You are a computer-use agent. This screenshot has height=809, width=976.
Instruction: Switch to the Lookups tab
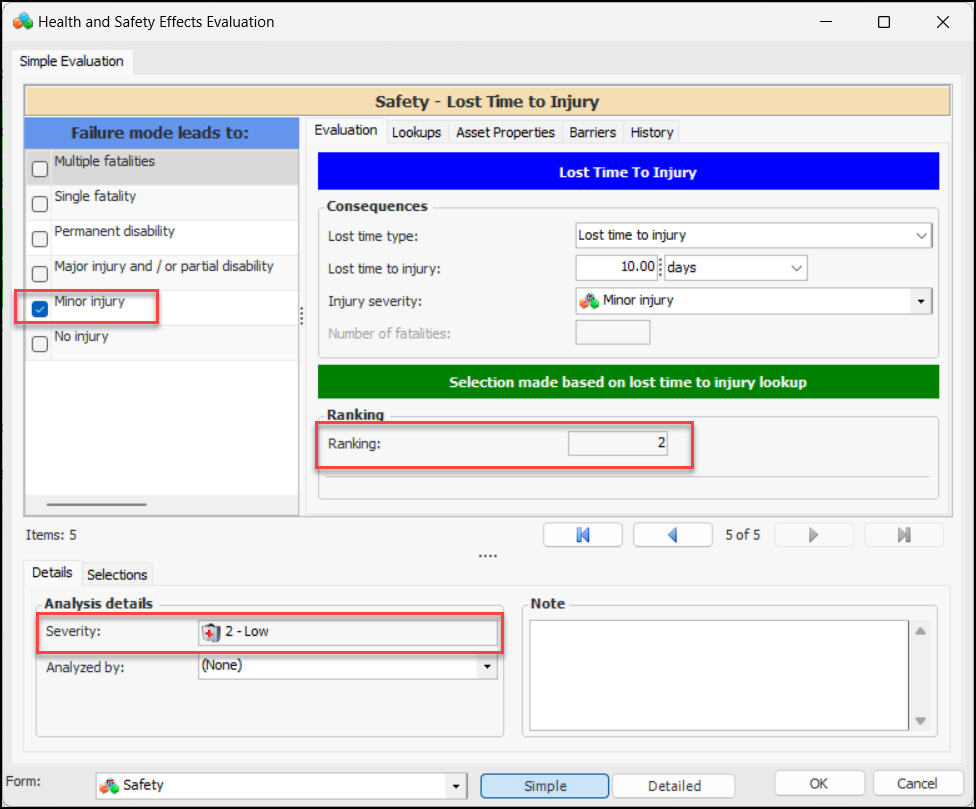pos(416,132)
